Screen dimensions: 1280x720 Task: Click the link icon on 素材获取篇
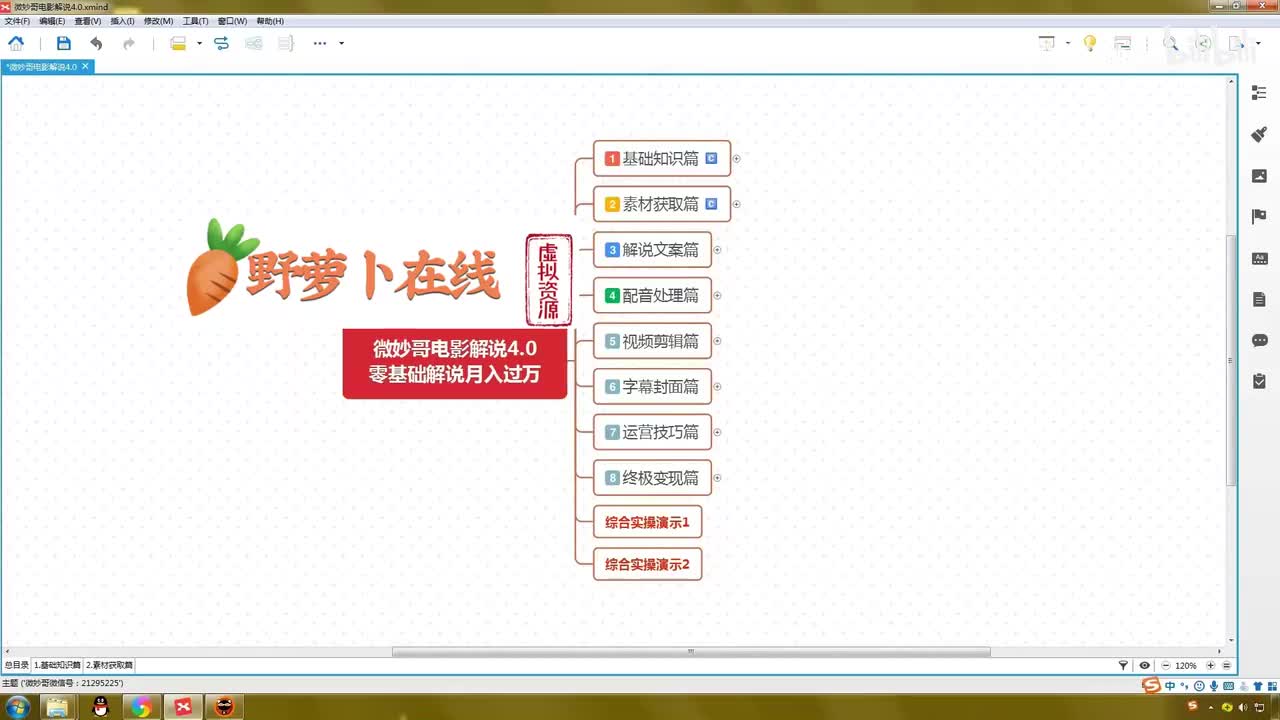point(711,204)
